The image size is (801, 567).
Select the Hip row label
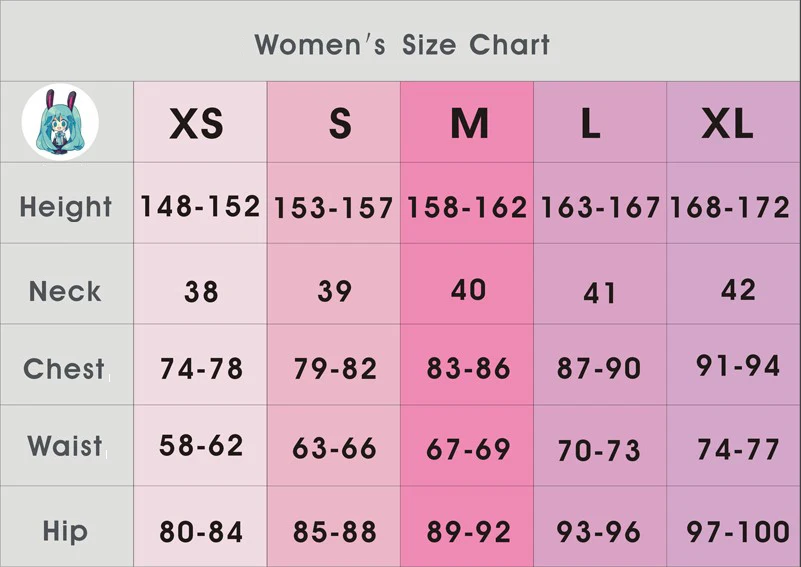point(65,531)
